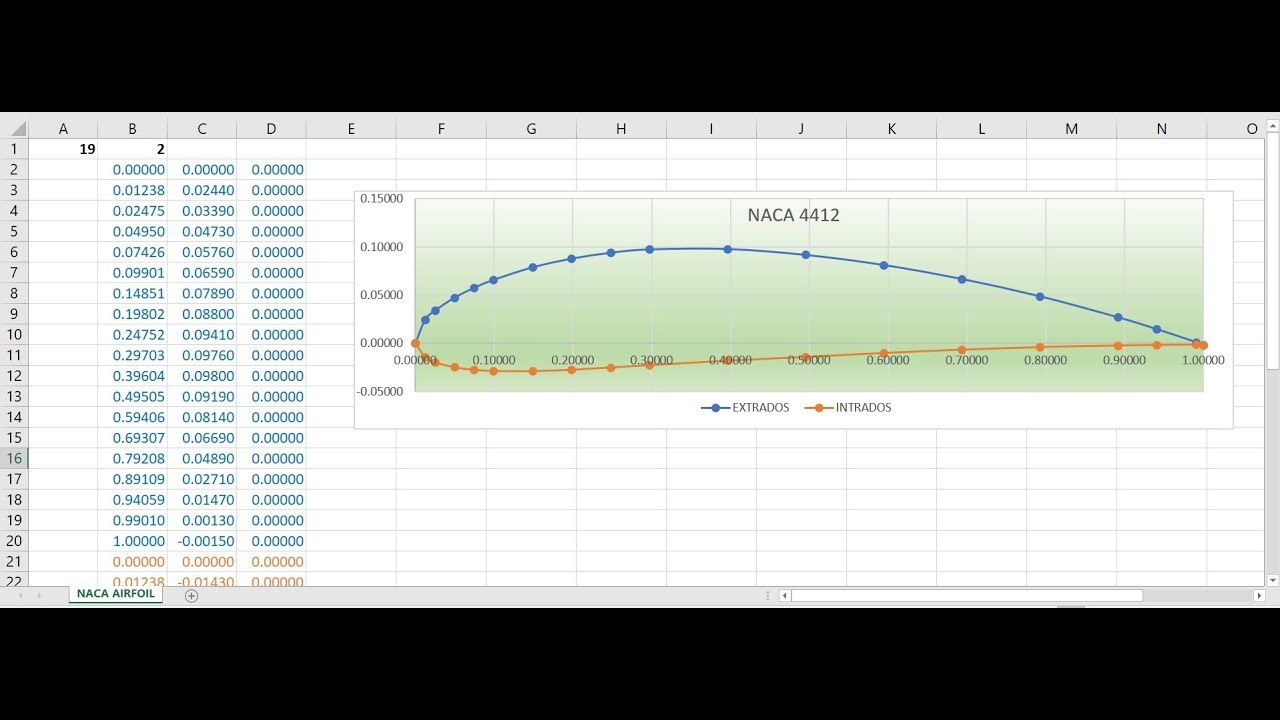Click the 0.15000 vertical axis label
This screenshot has width=1280, height=720.
coord(382,199)
